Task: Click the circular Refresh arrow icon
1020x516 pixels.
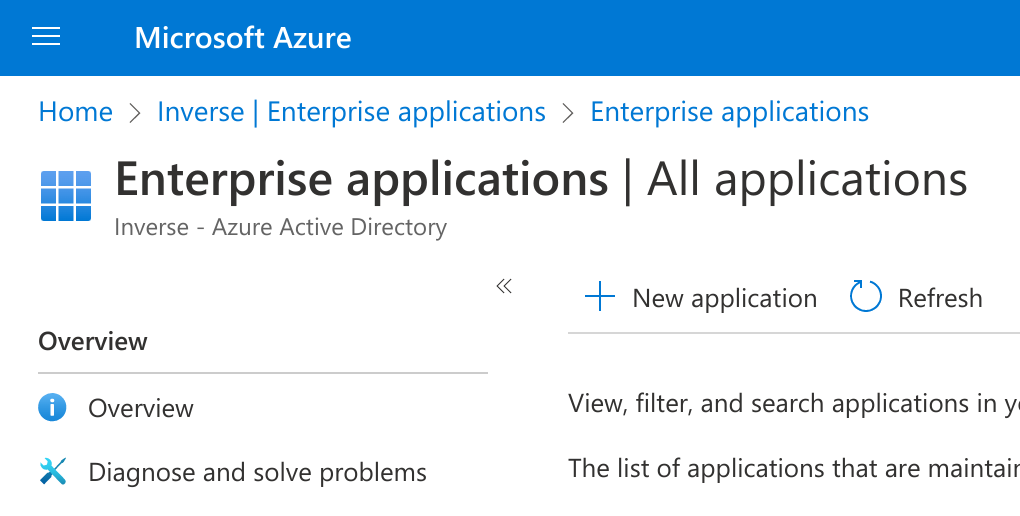Action: click(x=865, y=297)
